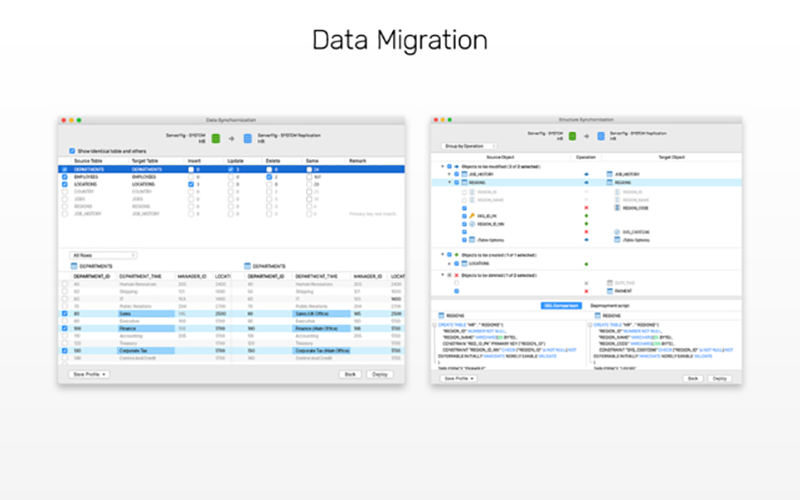Click REGIONS table icon above right DDL pane
The height and width of the screenshot is (500, 800).
597,316
